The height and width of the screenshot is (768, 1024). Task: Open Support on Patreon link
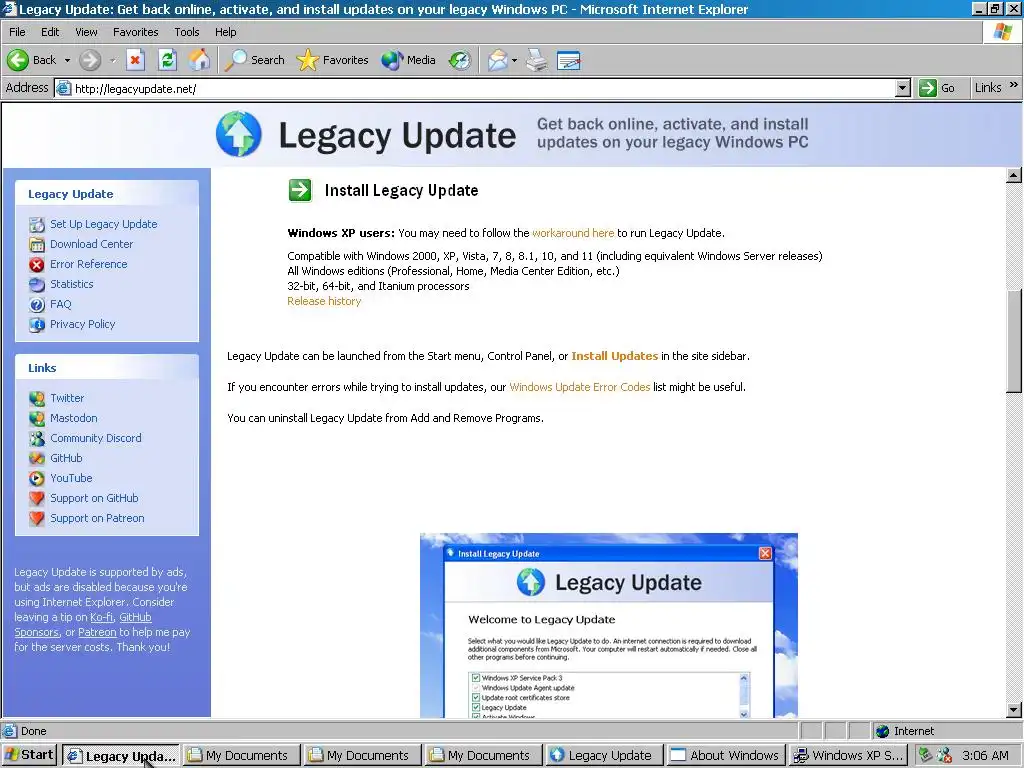[97, 519]
